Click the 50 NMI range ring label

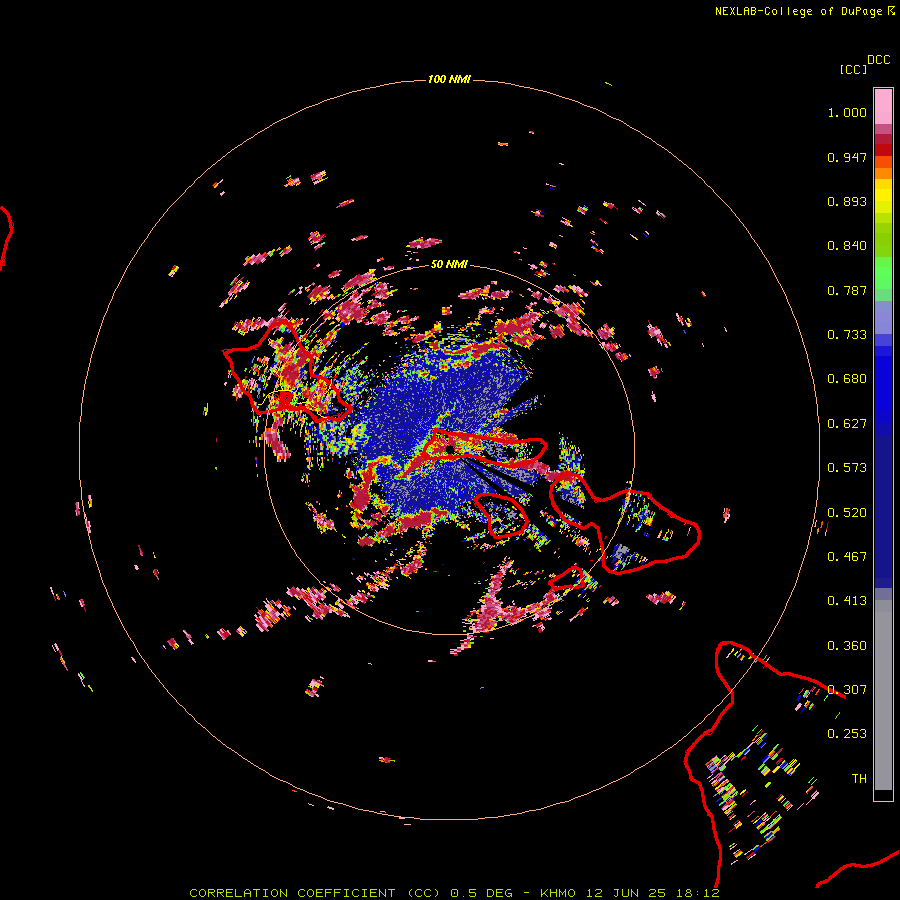pos(449,264)
